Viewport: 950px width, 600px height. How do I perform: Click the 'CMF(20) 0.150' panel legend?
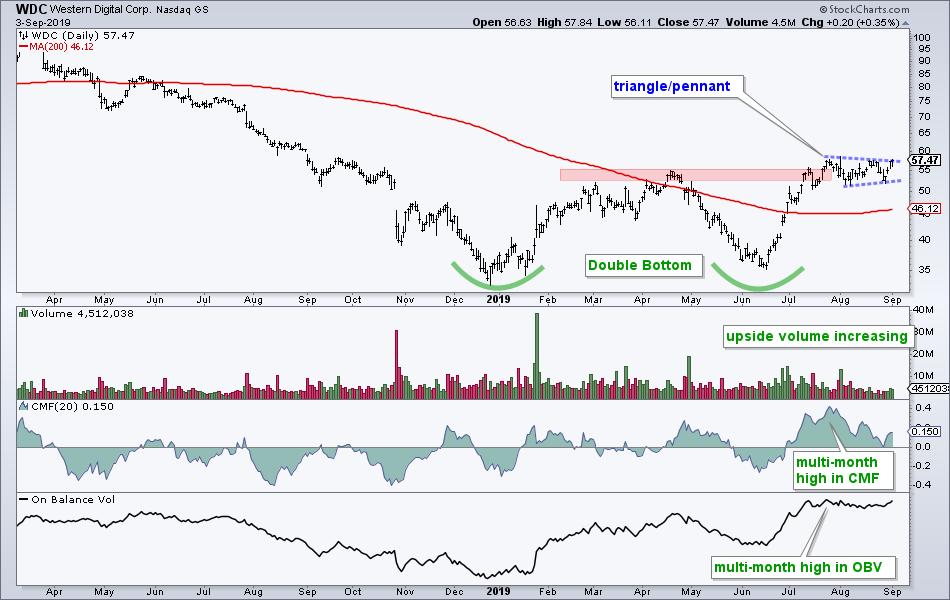(67, 407)
